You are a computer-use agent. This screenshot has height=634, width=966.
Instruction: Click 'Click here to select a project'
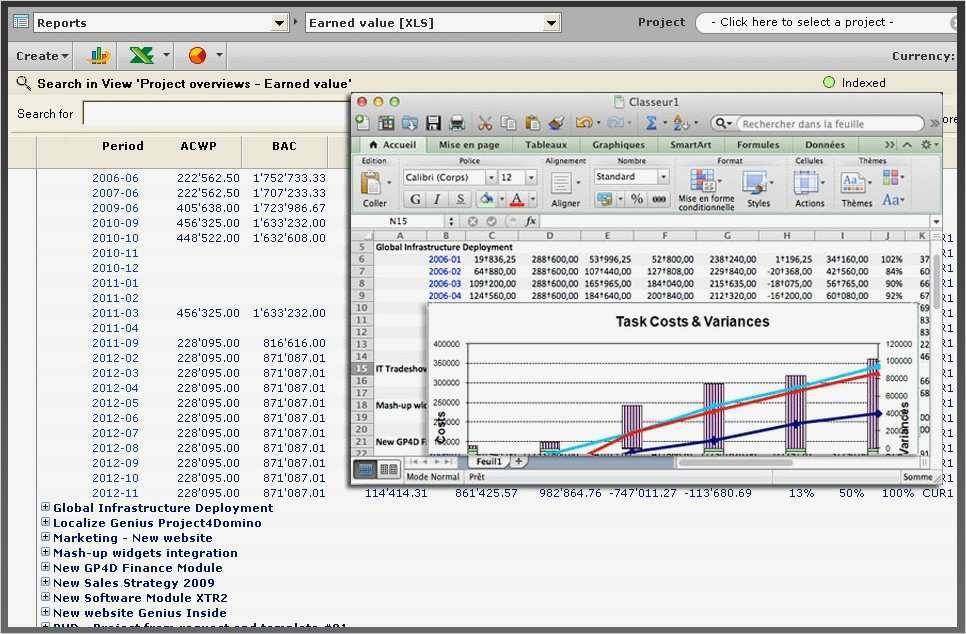click(x=802, y=22)
